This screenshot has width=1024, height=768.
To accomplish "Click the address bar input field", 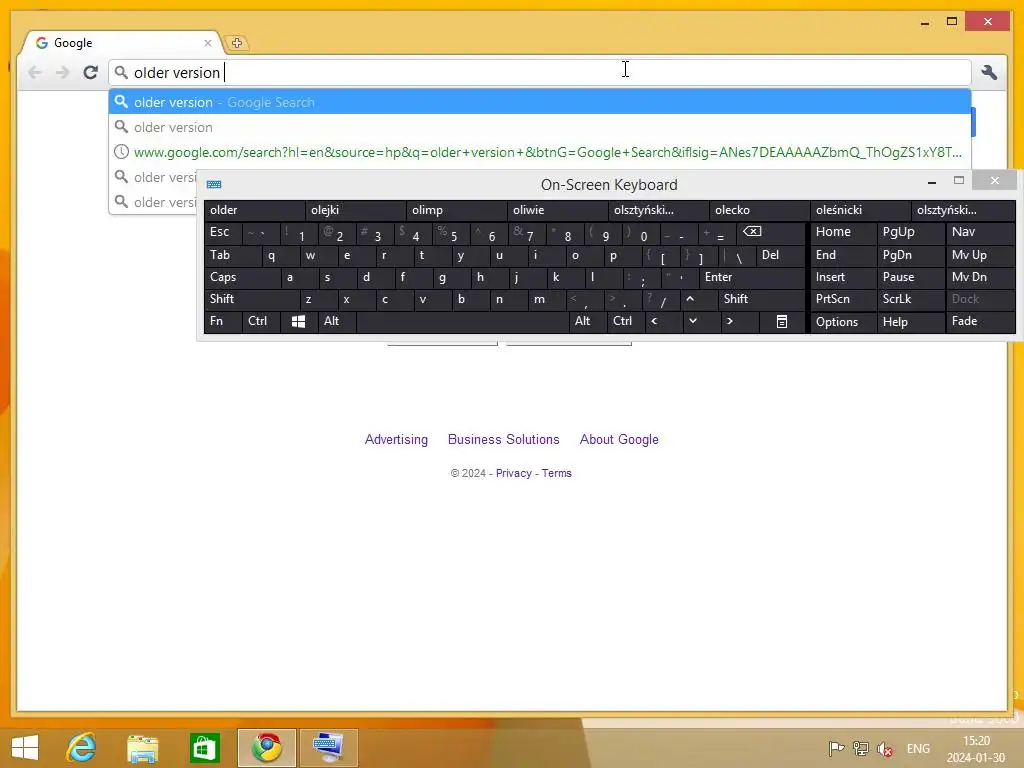I will pos(539,72).
